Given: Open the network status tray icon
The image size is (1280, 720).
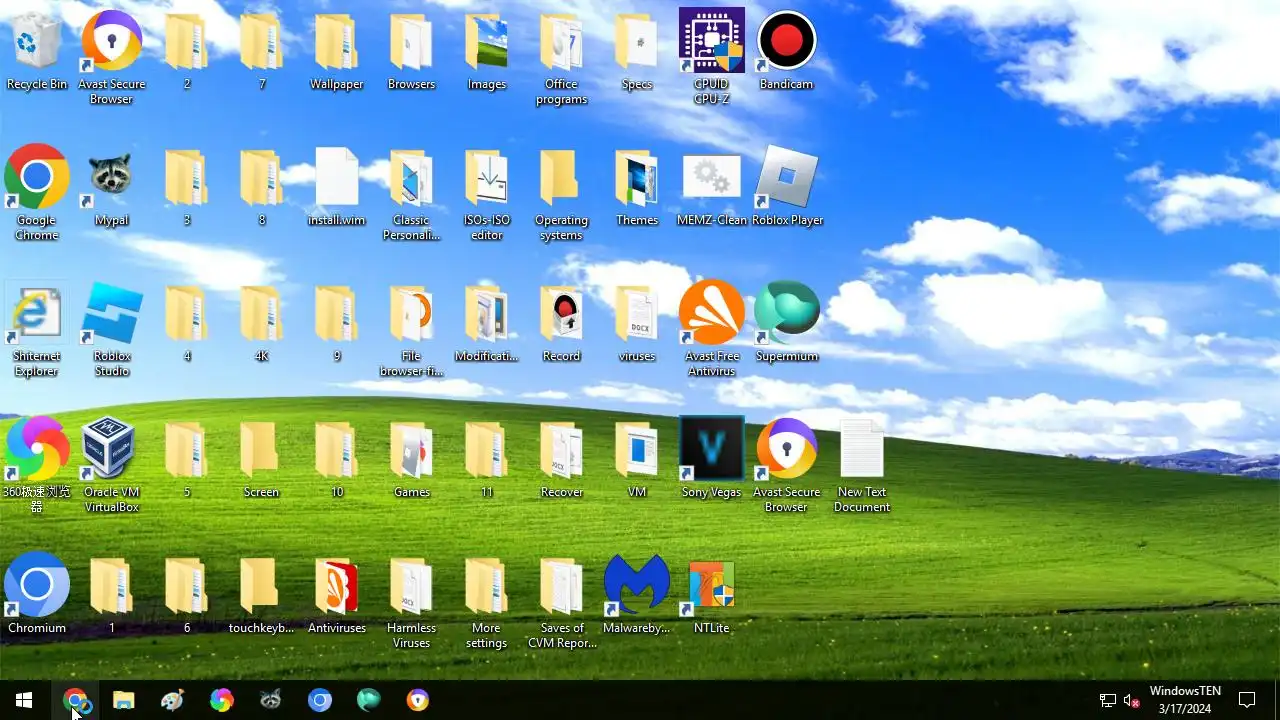Looking at the screenshot, I should pos(1108,700).
